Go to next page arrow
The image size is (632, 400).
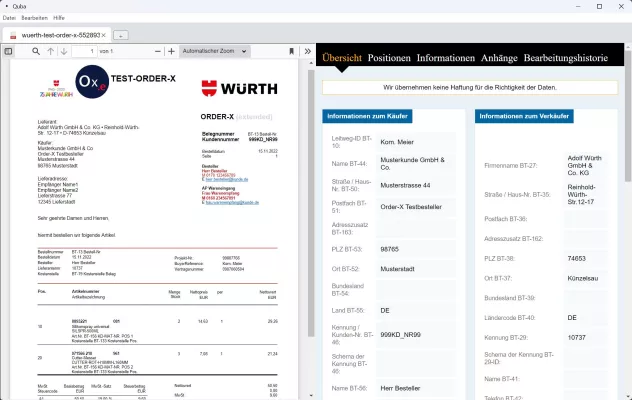click(64, 51)
